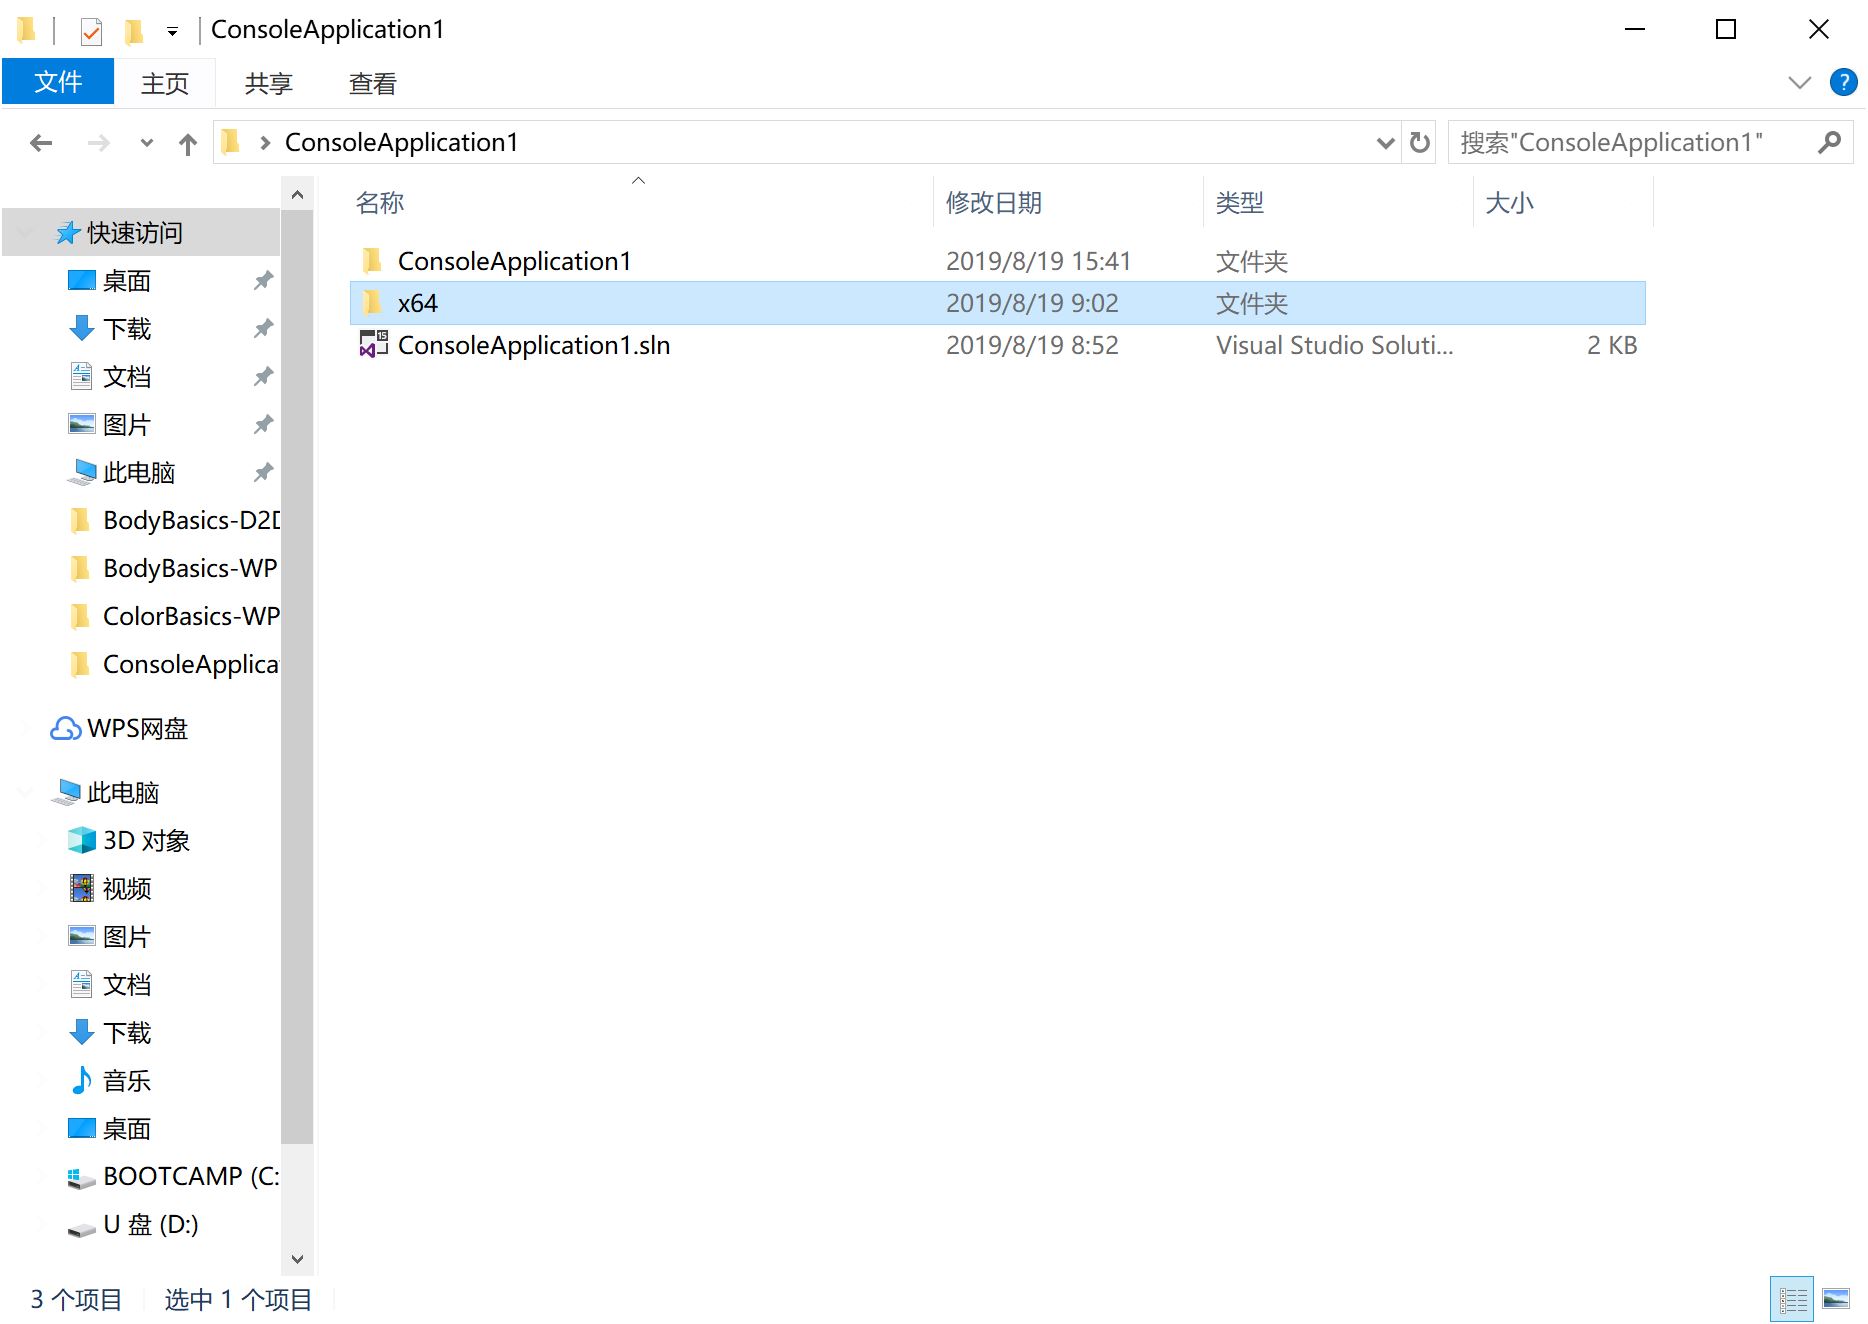Click the pin icon beside 下载
Screen dimensions: 1868x1324
pyautogui.click(x=263, y=329)
